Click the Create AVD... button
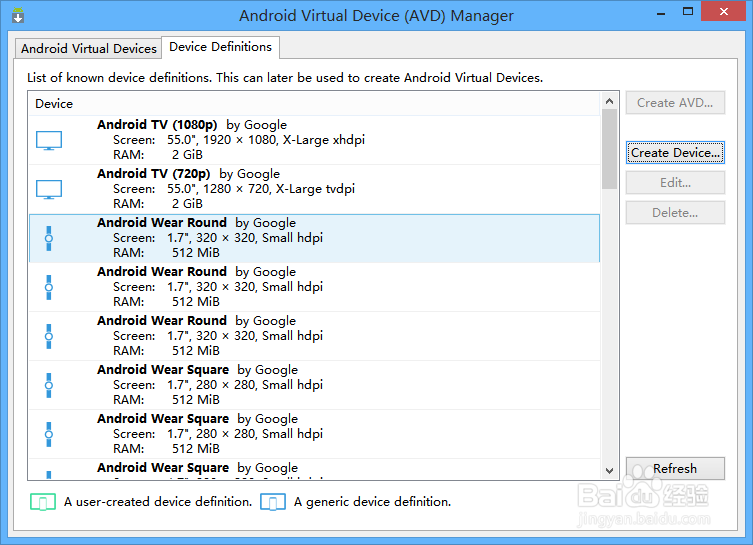 675,103
